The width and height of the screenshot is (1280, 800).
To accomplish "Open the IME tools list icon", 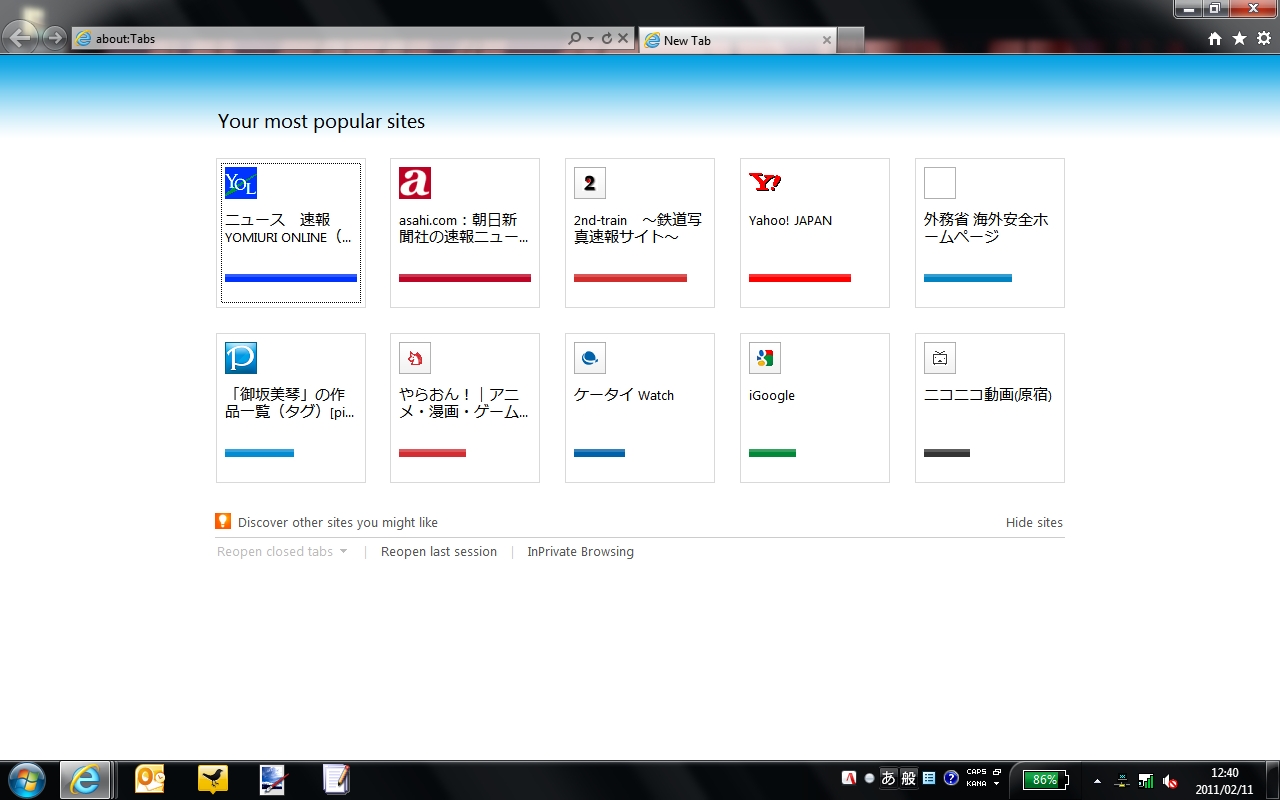I will coord(929,779).
